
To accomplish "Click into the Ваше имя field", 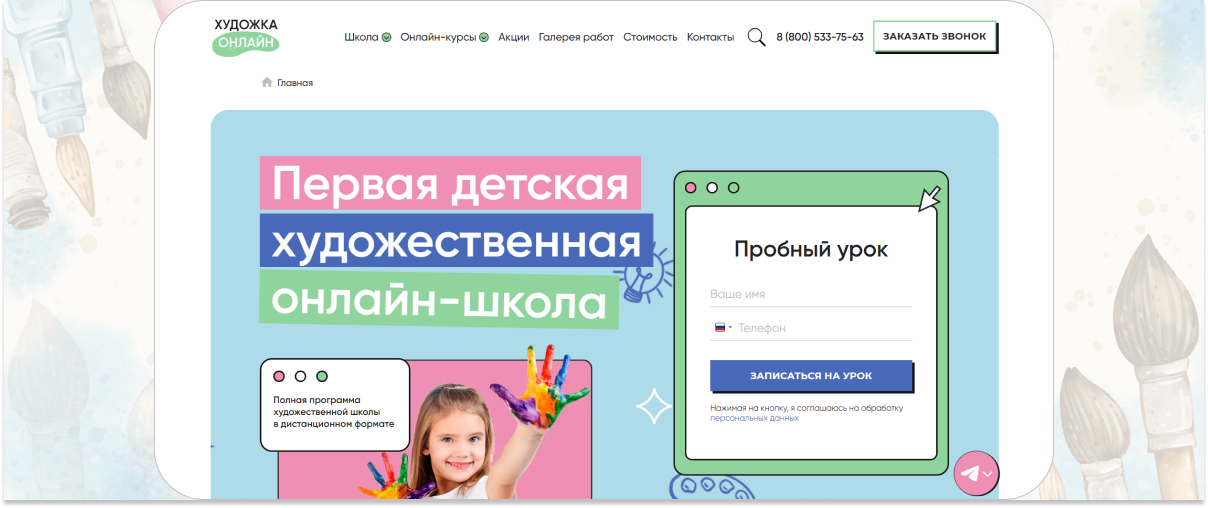I will 810,295.
